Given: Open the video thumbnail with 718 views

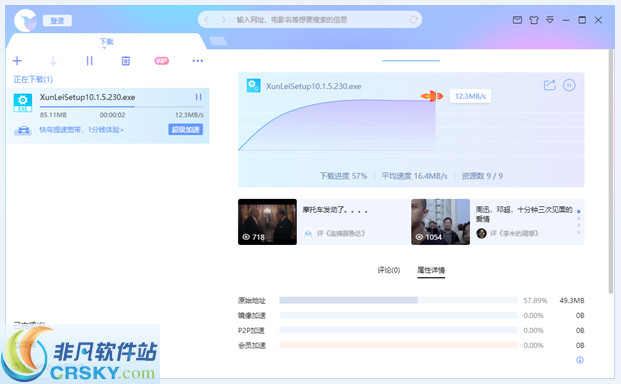Looking at the screenshot, I should pyautogui.click(x=267, y=222).
